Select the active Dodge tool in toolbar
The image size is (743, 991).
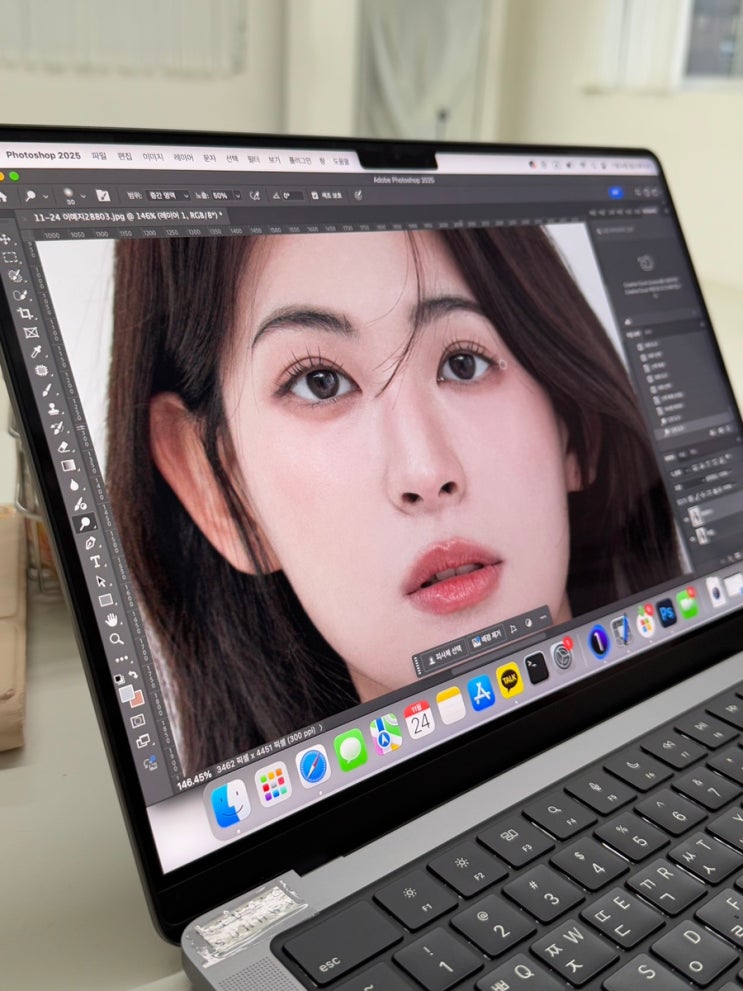(85, 523)
